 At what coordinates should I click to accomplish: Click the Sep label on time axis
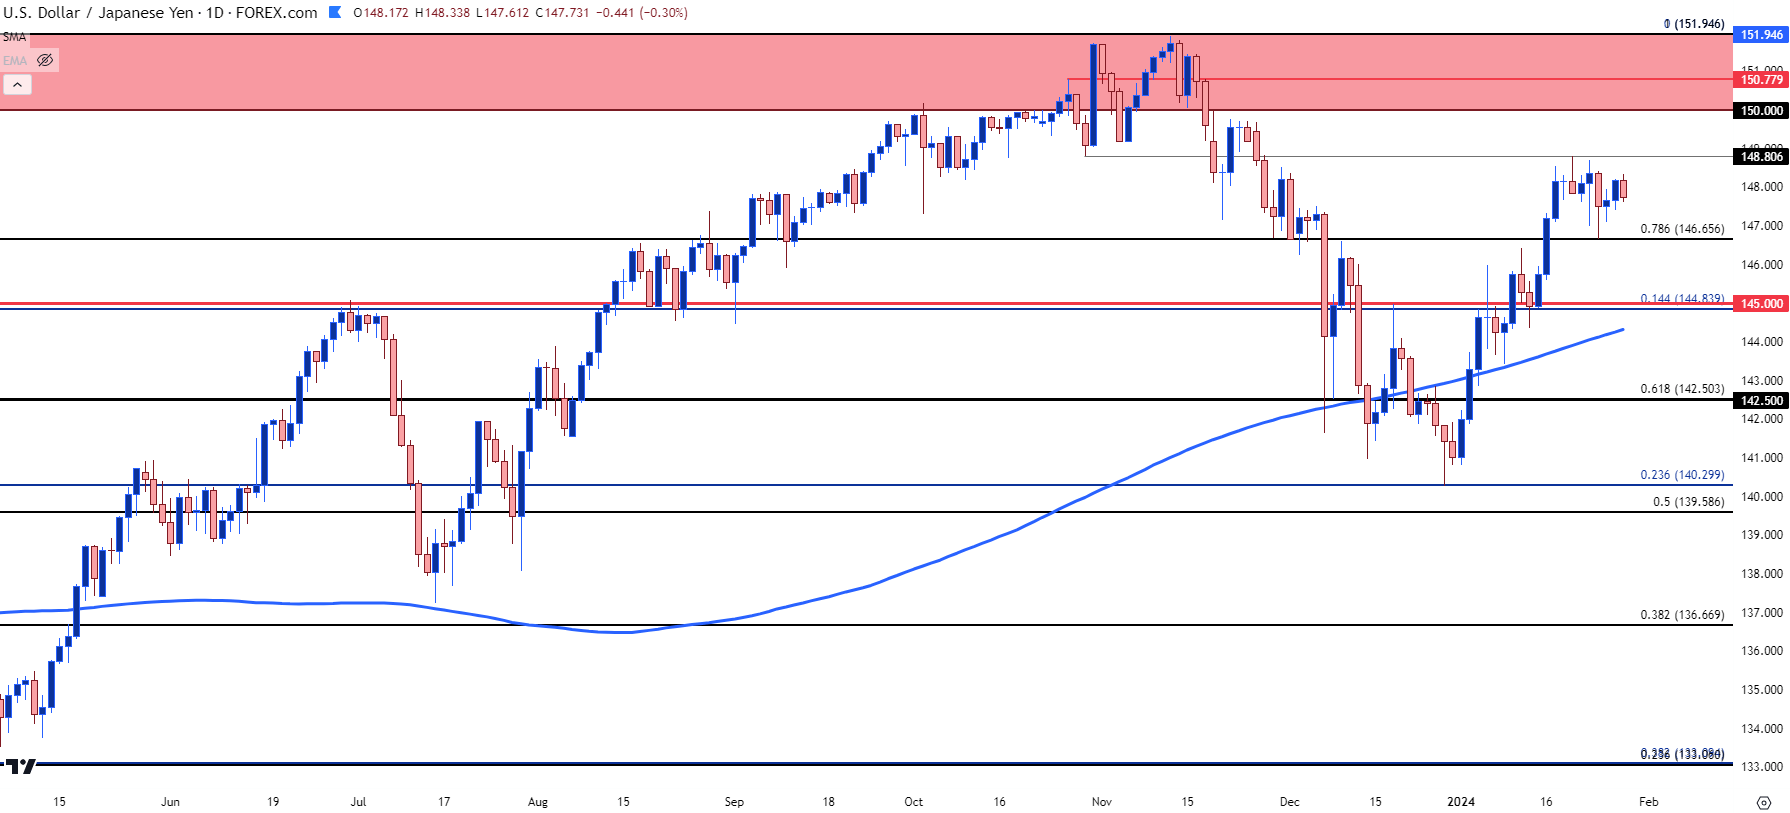pos(734,802)
